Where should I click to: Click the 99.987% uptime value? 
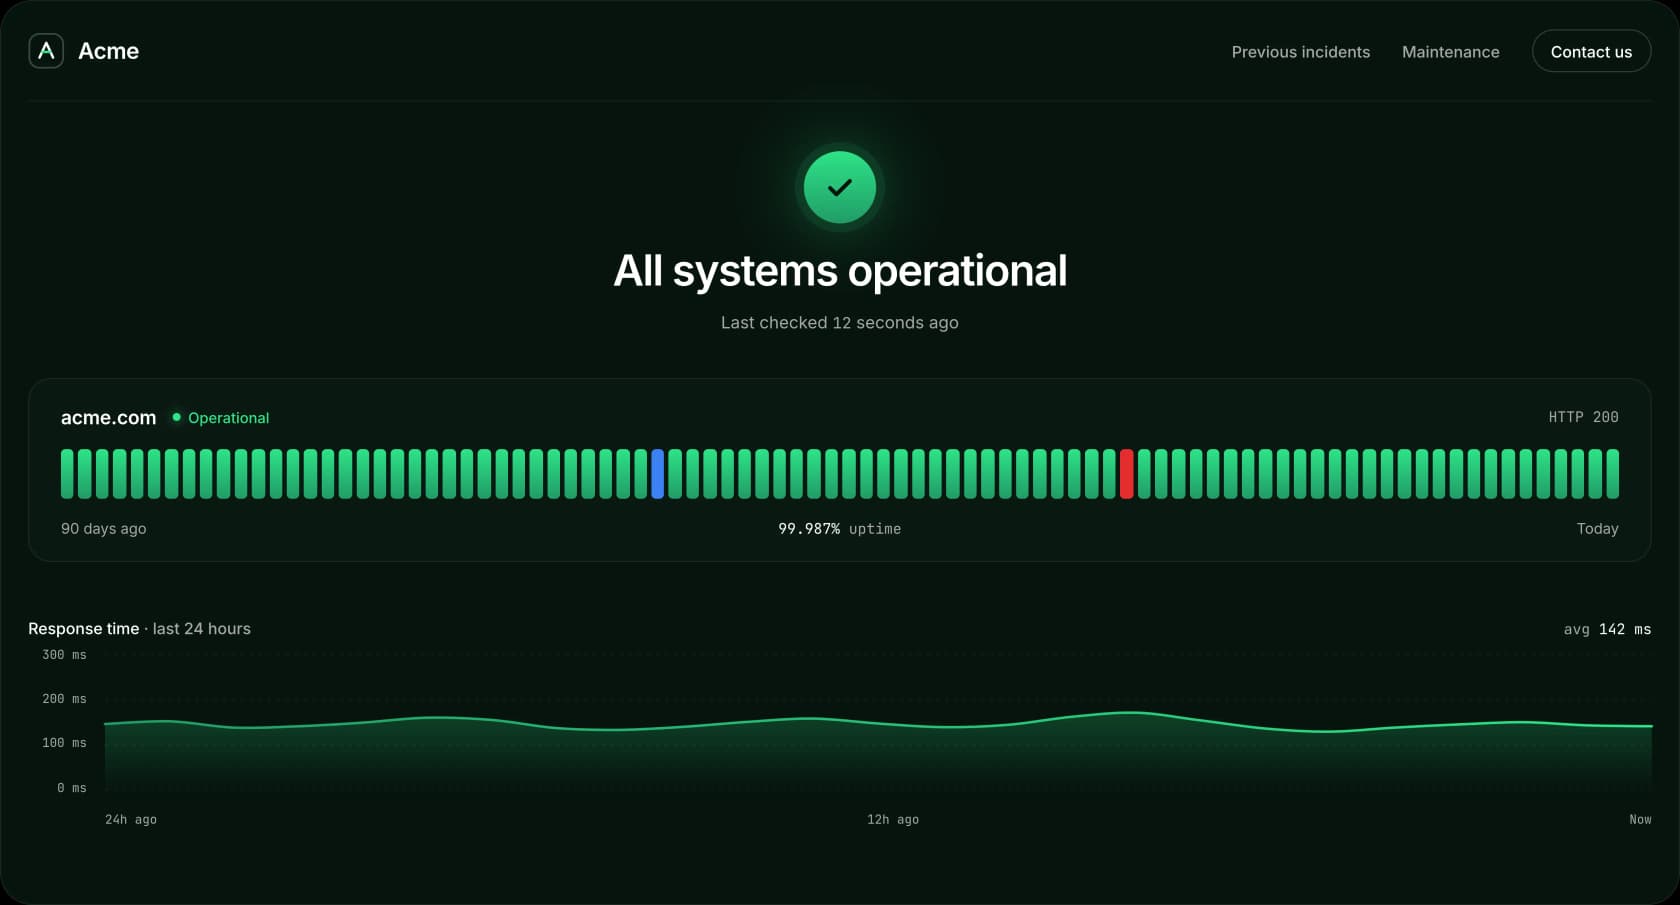[809, 528]
